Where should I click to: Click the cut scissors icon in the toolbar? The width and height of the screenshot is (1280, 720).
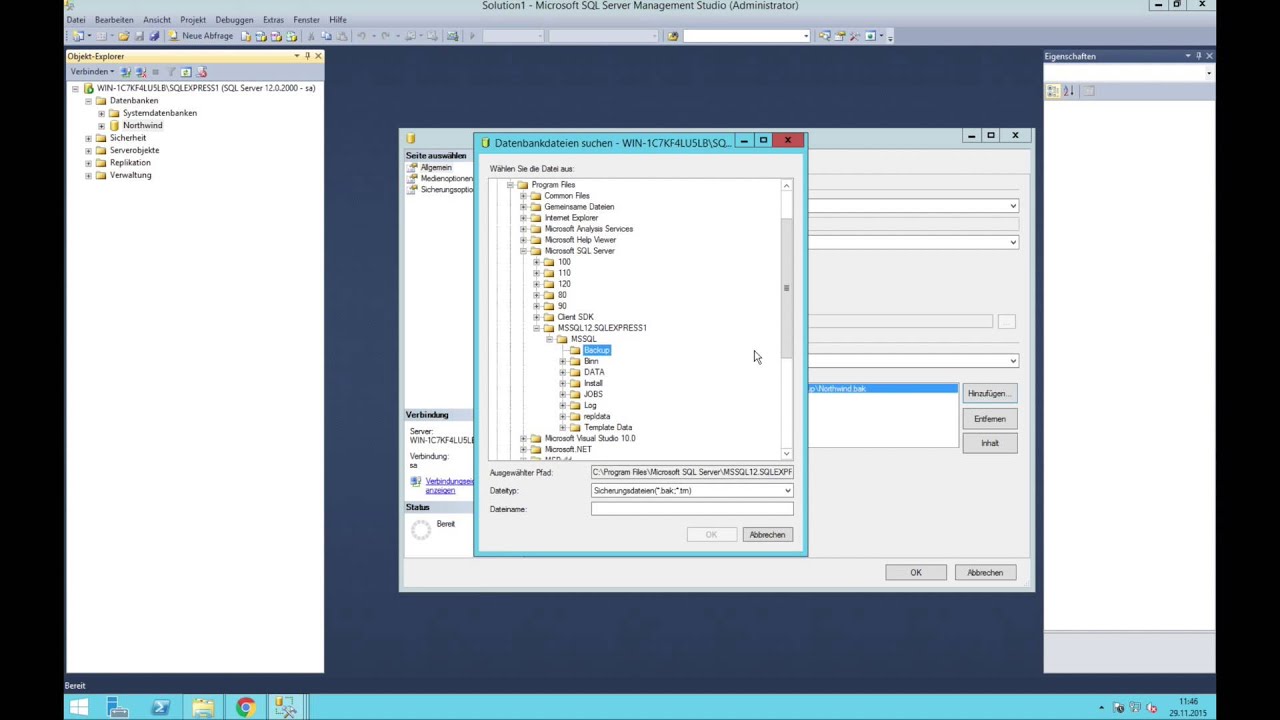[x=311, y=36]
